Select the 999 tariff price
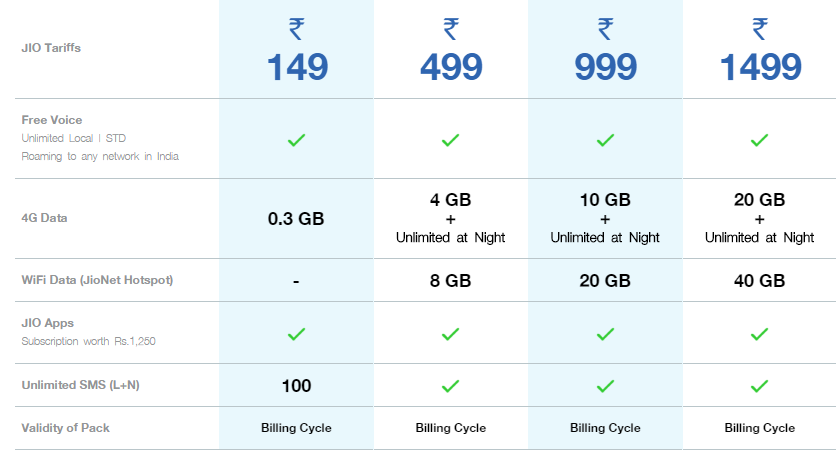Image resolution: width=837 pixels, height=451 pixels. (x=605, y=67)
